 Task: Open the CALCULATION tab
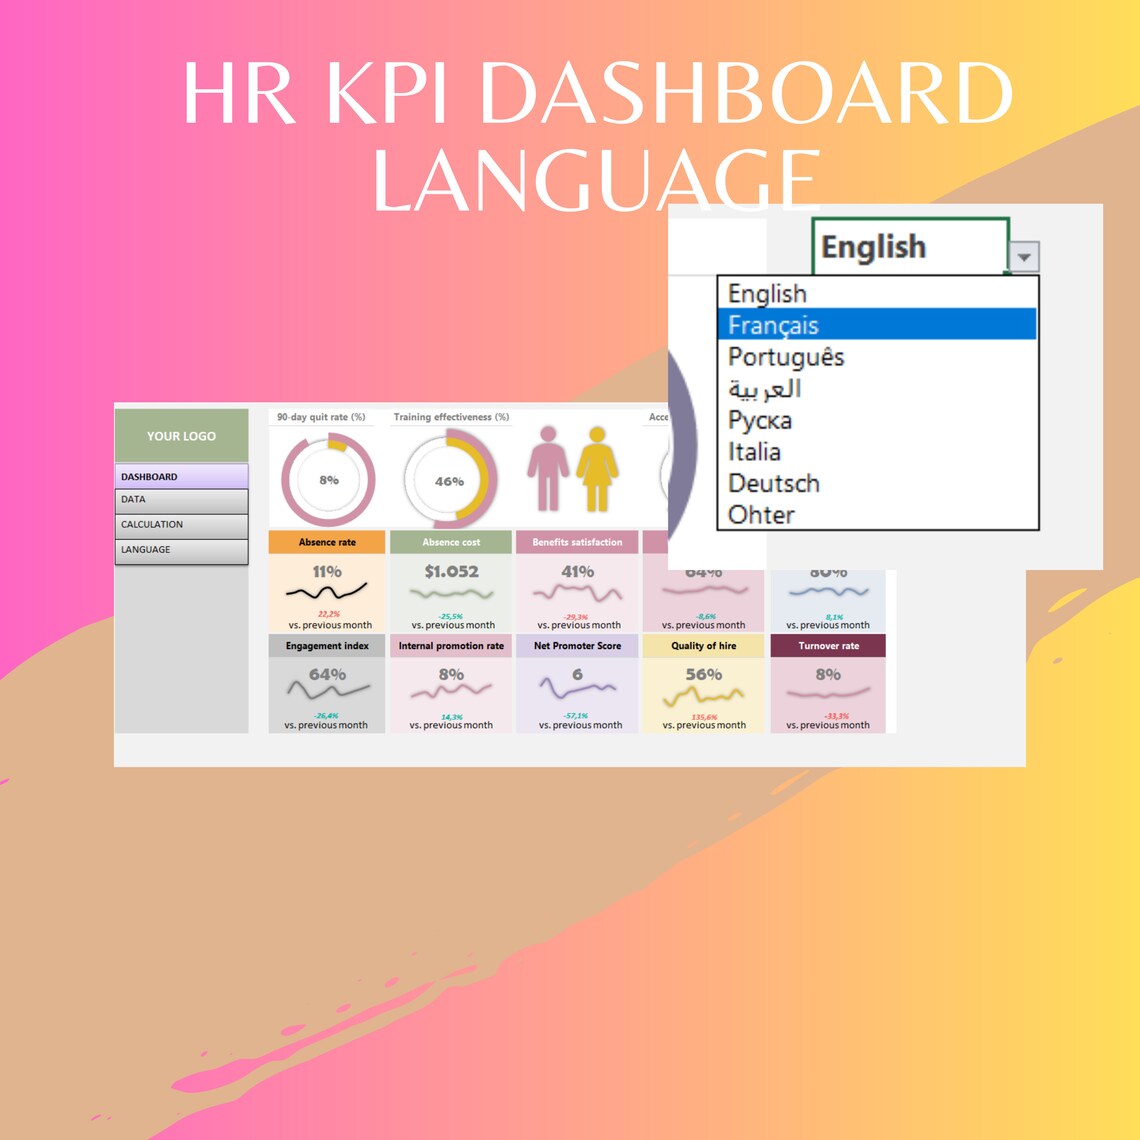point(181,524)
